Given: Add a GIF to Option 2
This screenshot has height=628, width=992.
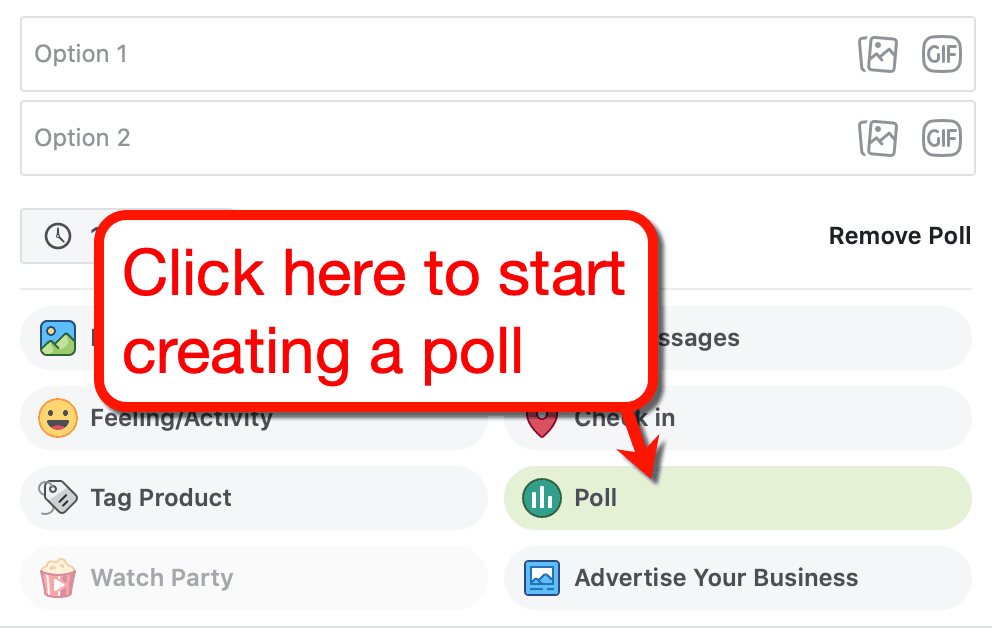Looking at the screenshot, I should click(941, 138).
